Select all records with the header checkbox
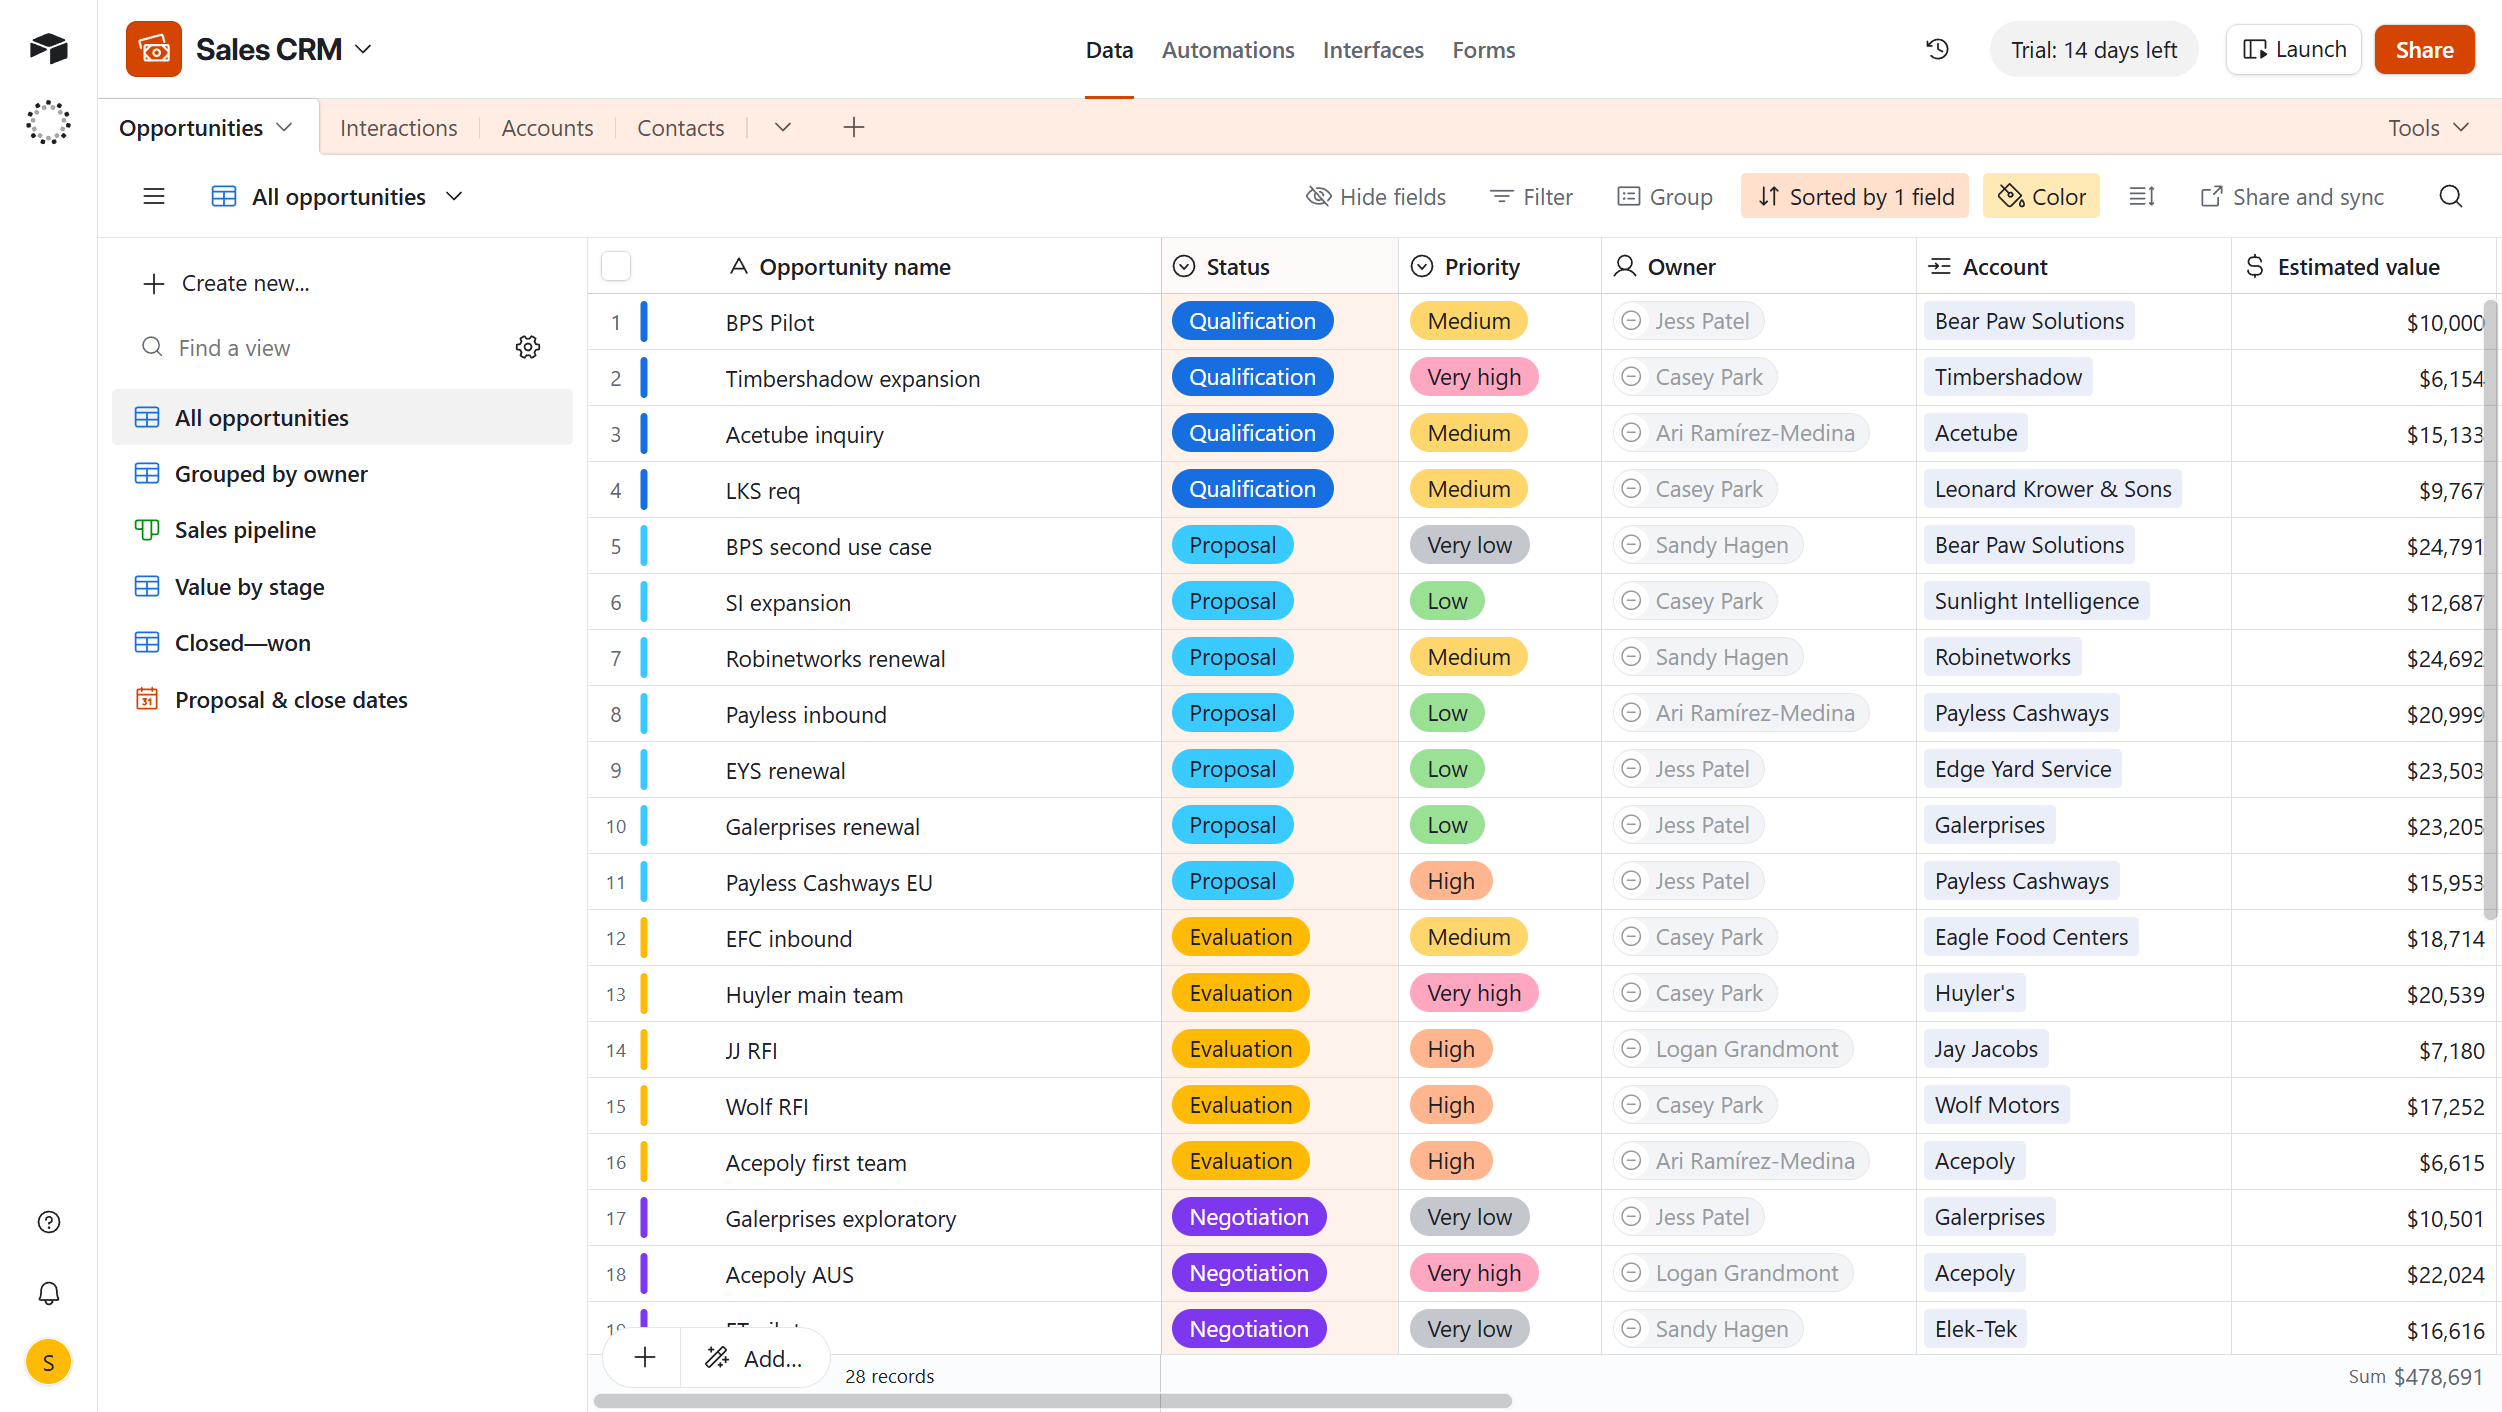 616,266
